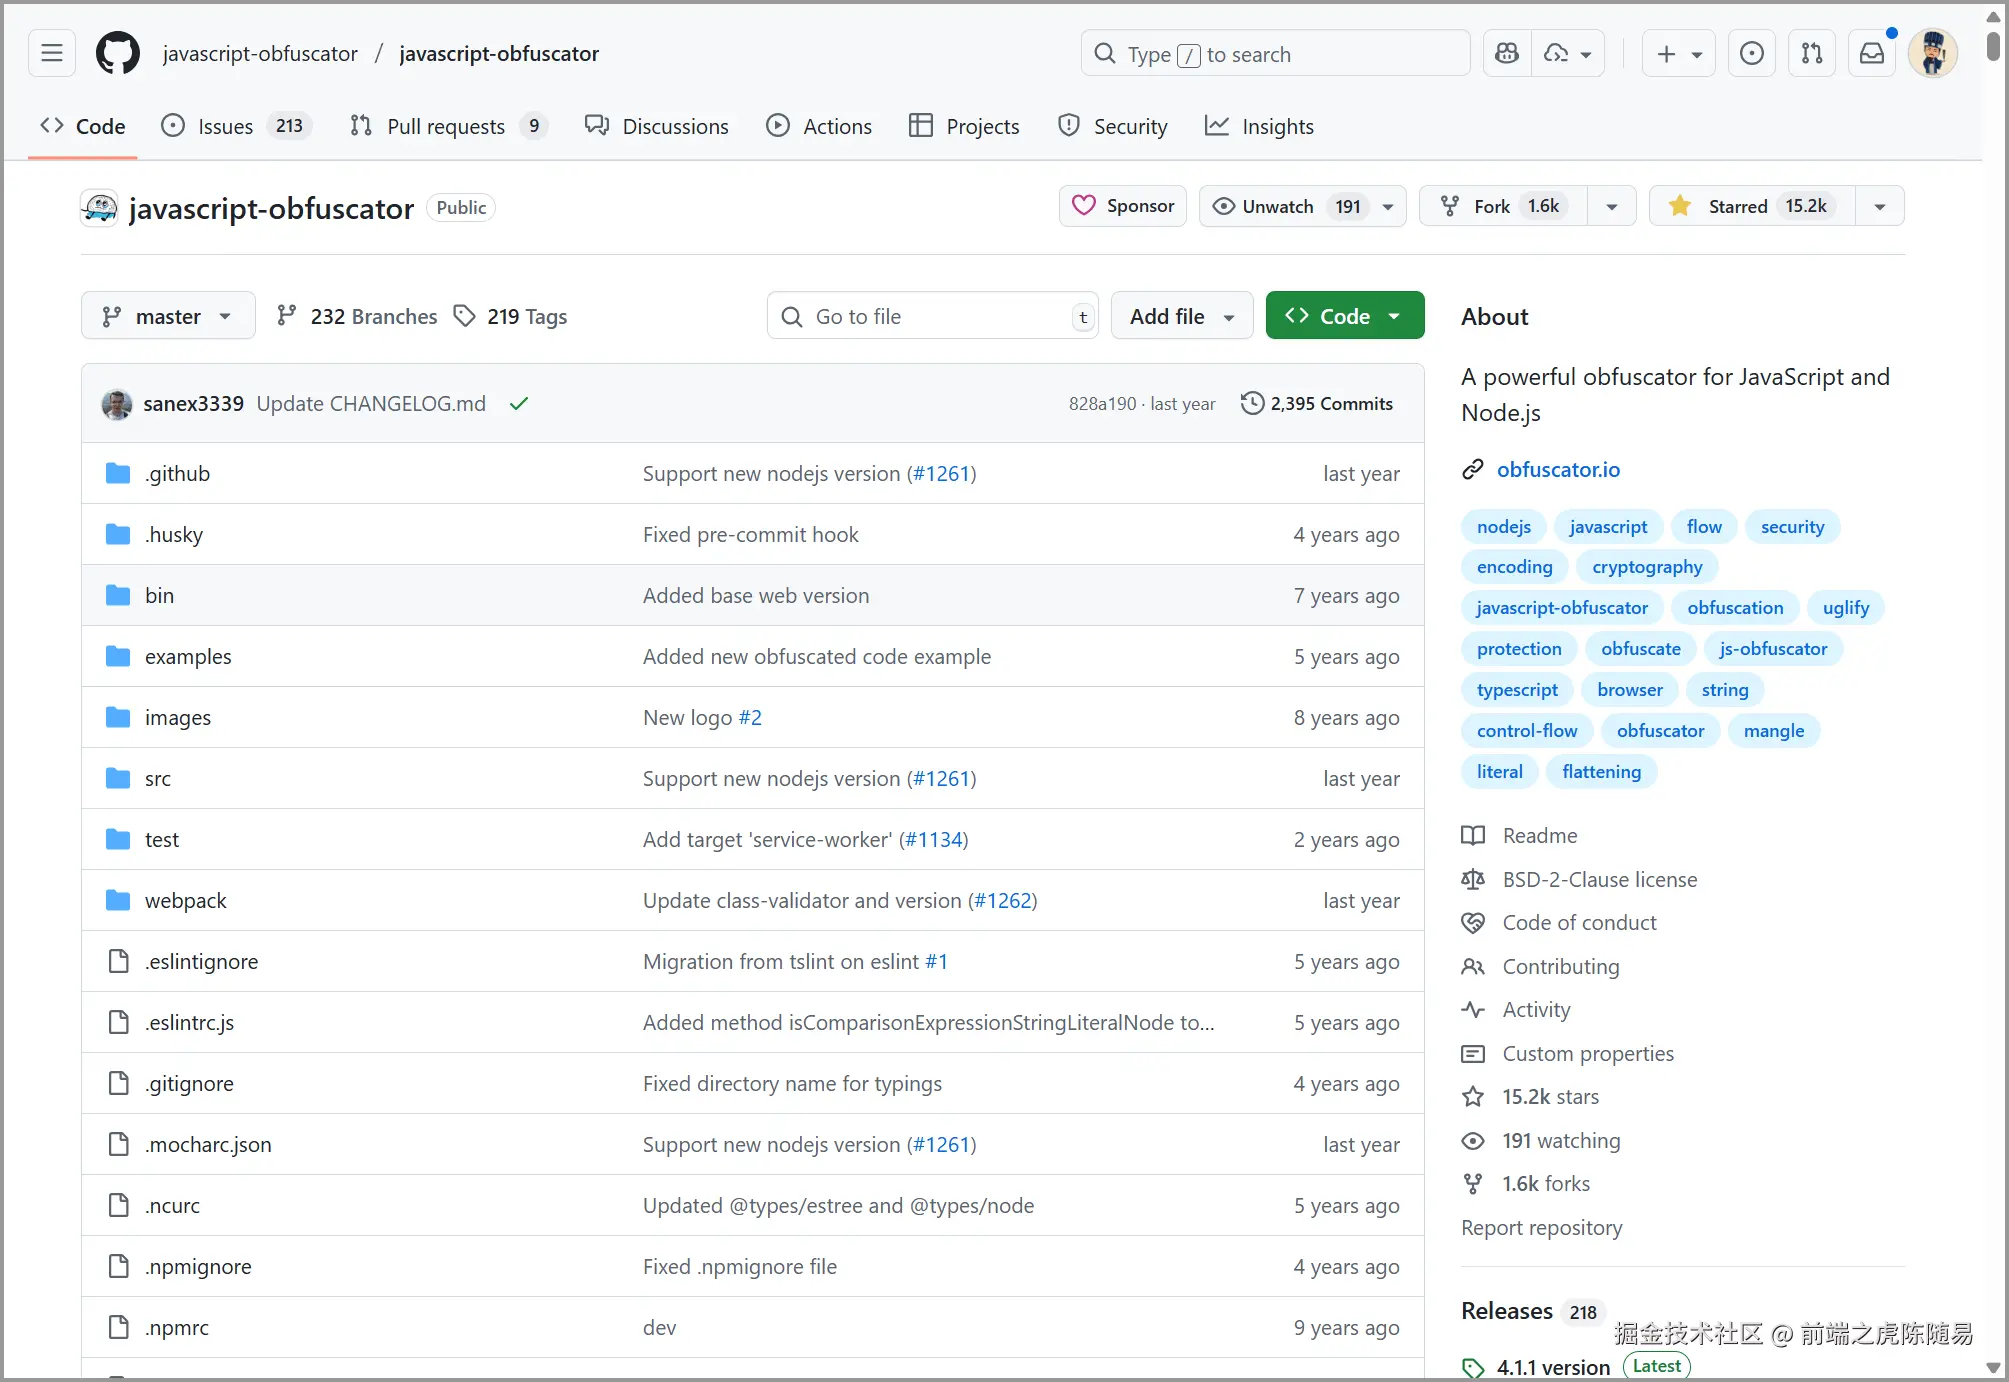Viewport: 2009px width, 1382px height.
Task: Open the green Code dropdown
Action: (x=1344, y=316)
